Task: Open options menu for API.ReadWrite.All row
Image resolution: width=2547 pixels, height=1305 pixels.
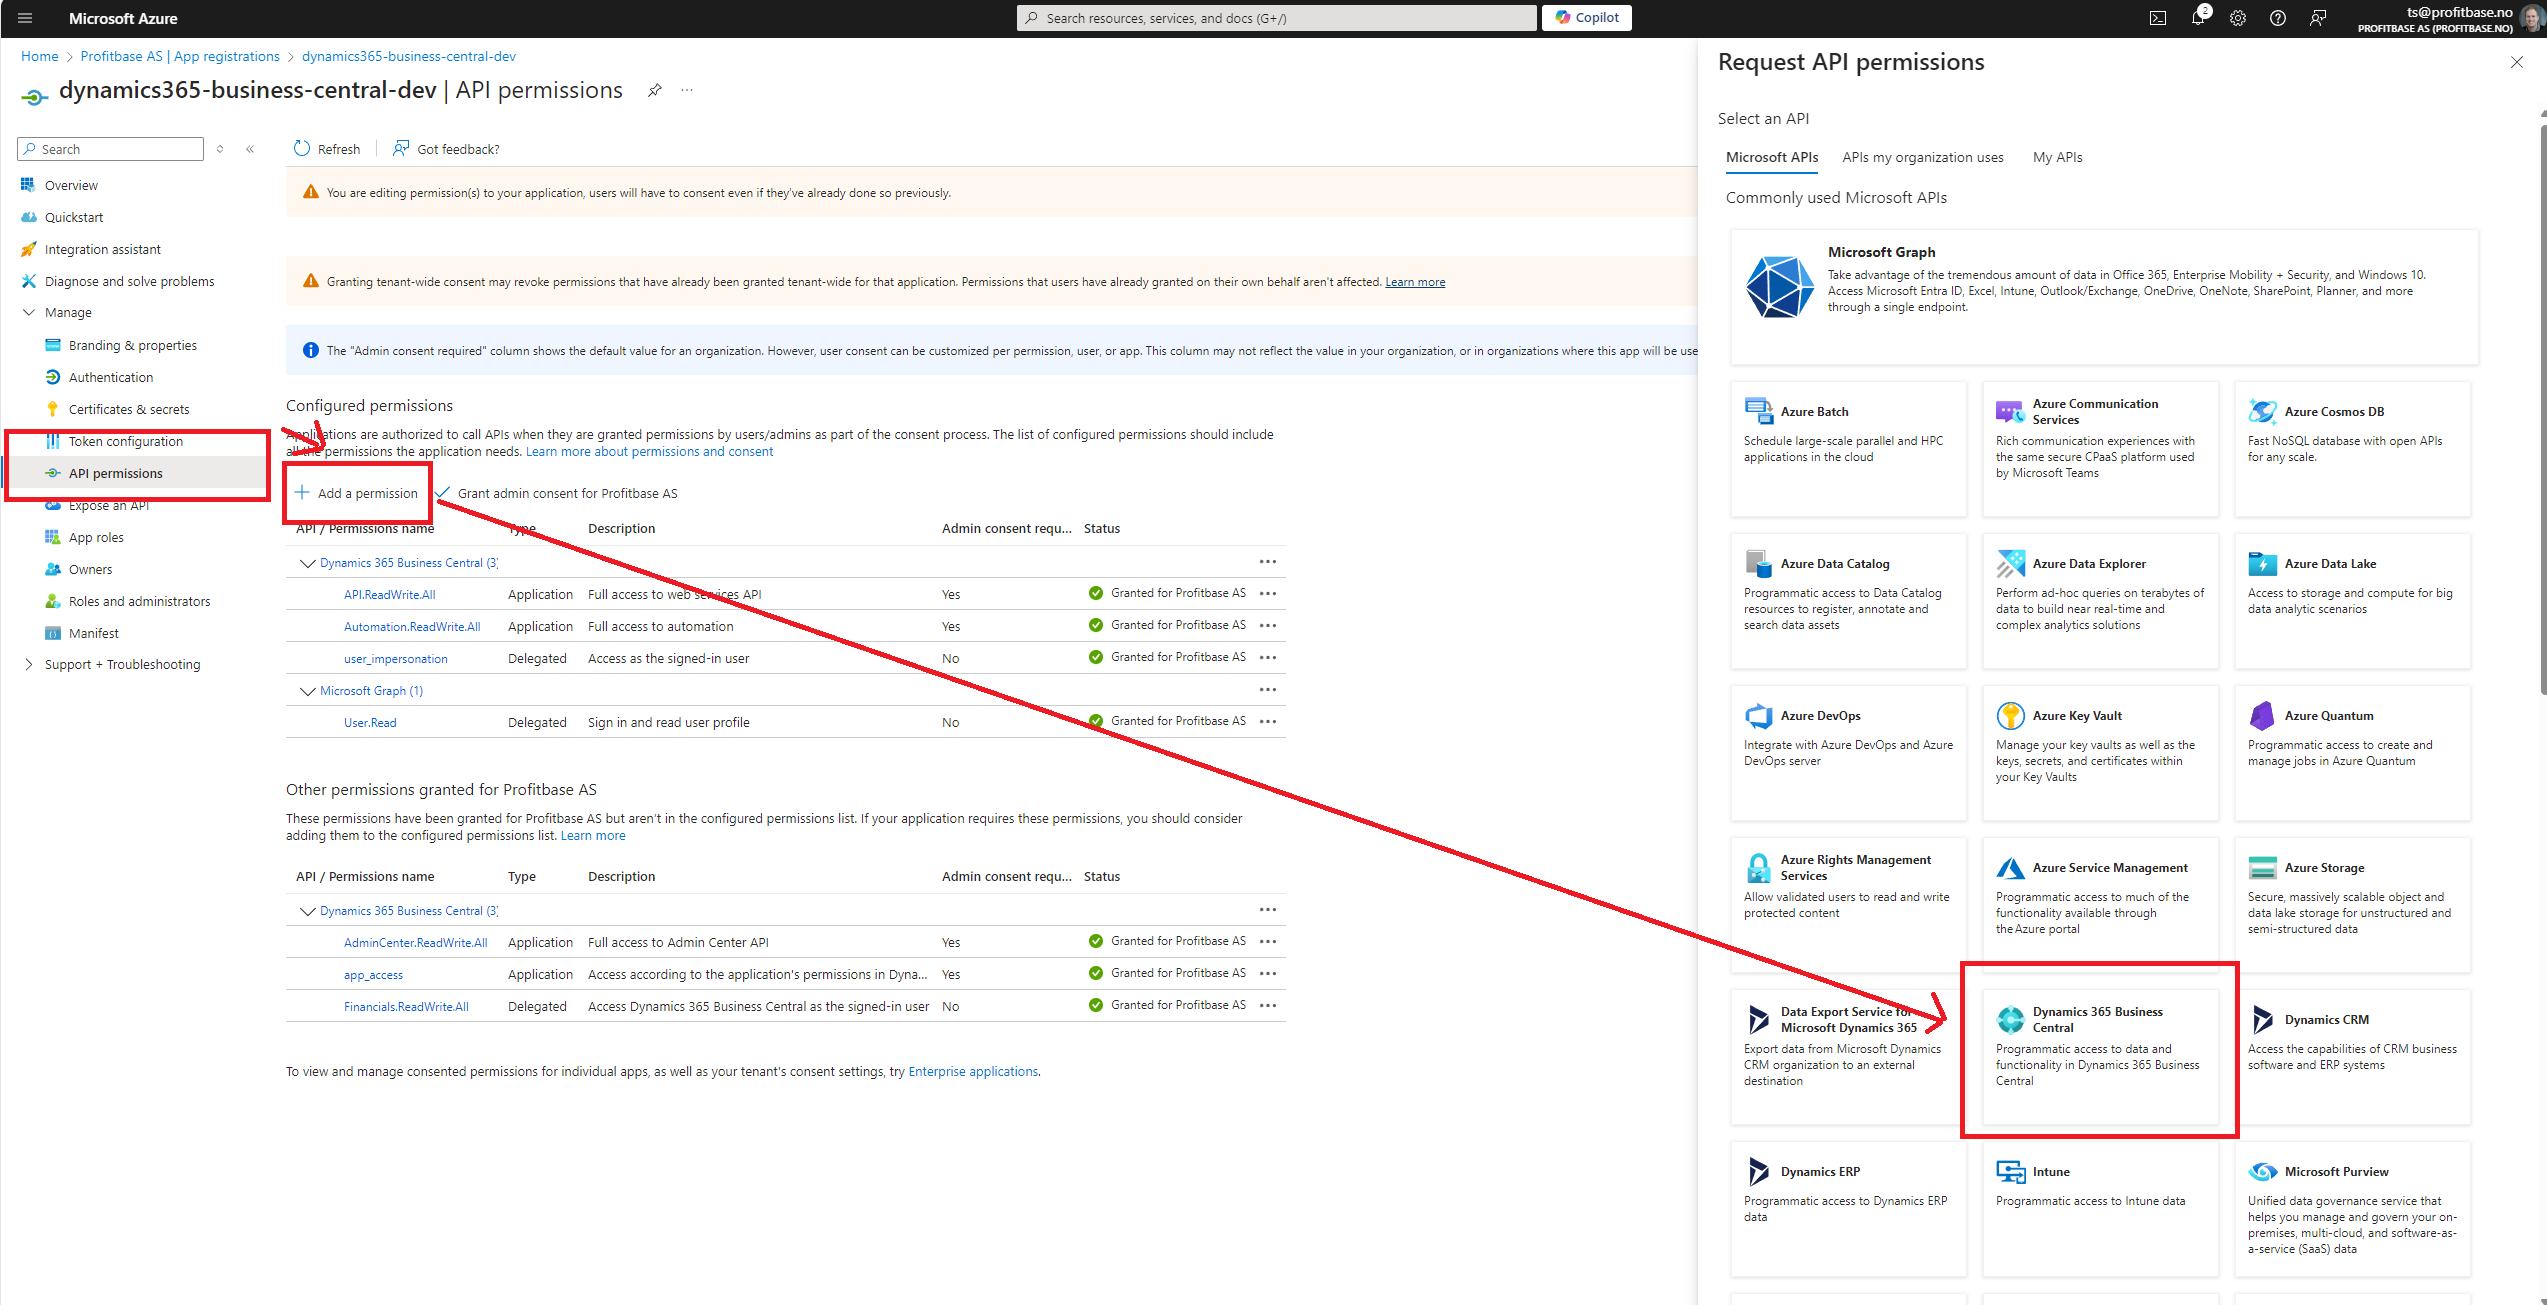Action: (1268, 594)
